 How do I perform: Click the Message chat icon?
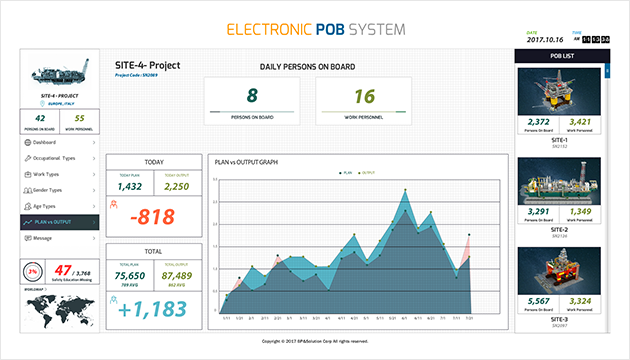click(x=28, y=238)
